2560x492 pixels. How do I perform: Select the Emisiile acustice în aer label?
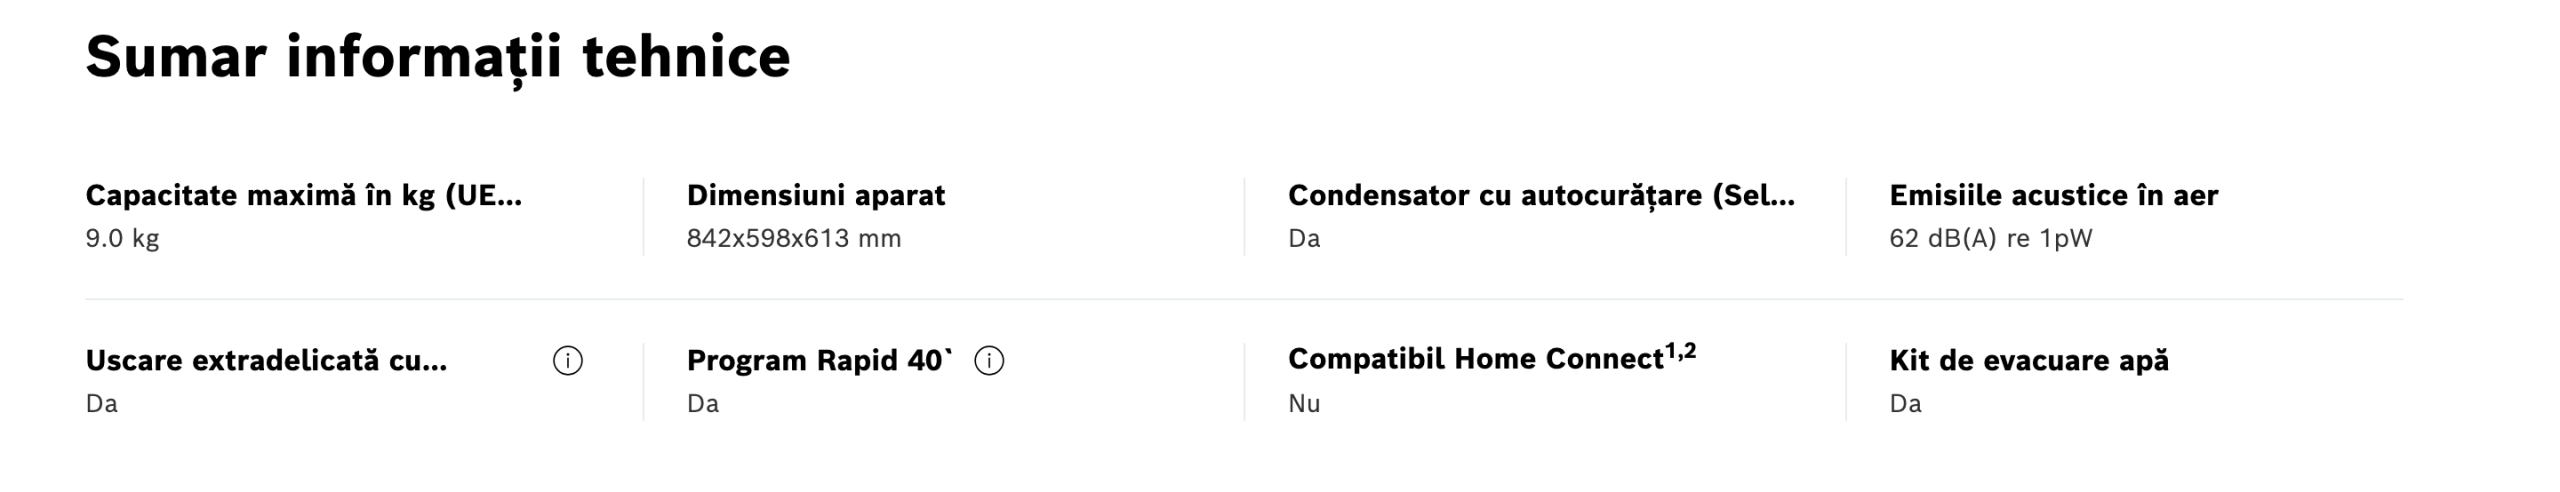[2053, 195]
